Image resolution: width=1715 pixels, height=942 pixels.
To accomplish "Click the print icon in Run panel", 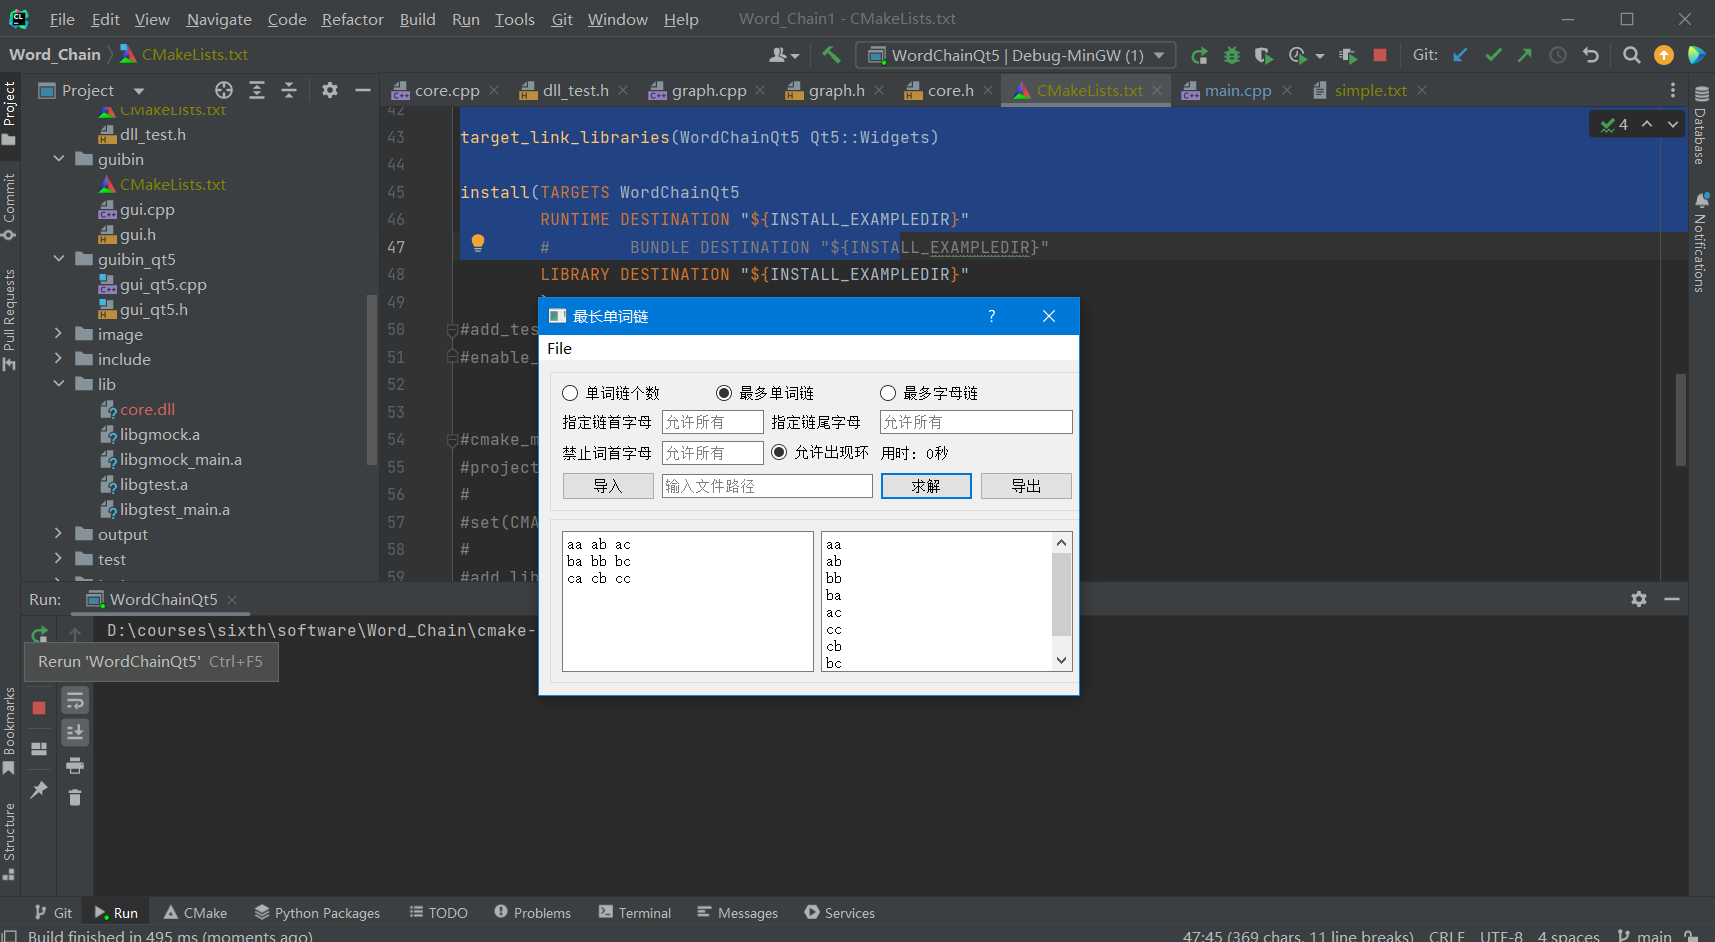I will (x=75, y=766).
